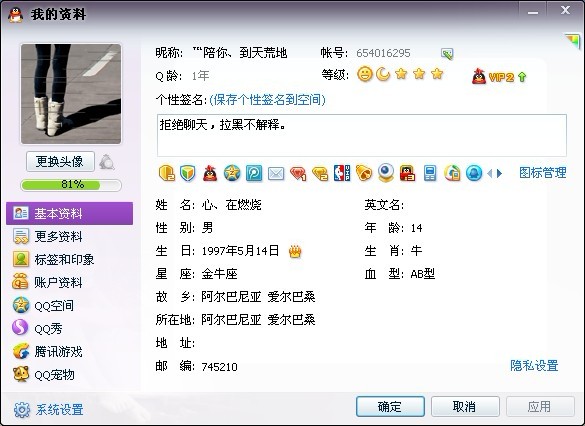
Task: Click the NBA VIP badge icon
Action: point(342,173)
